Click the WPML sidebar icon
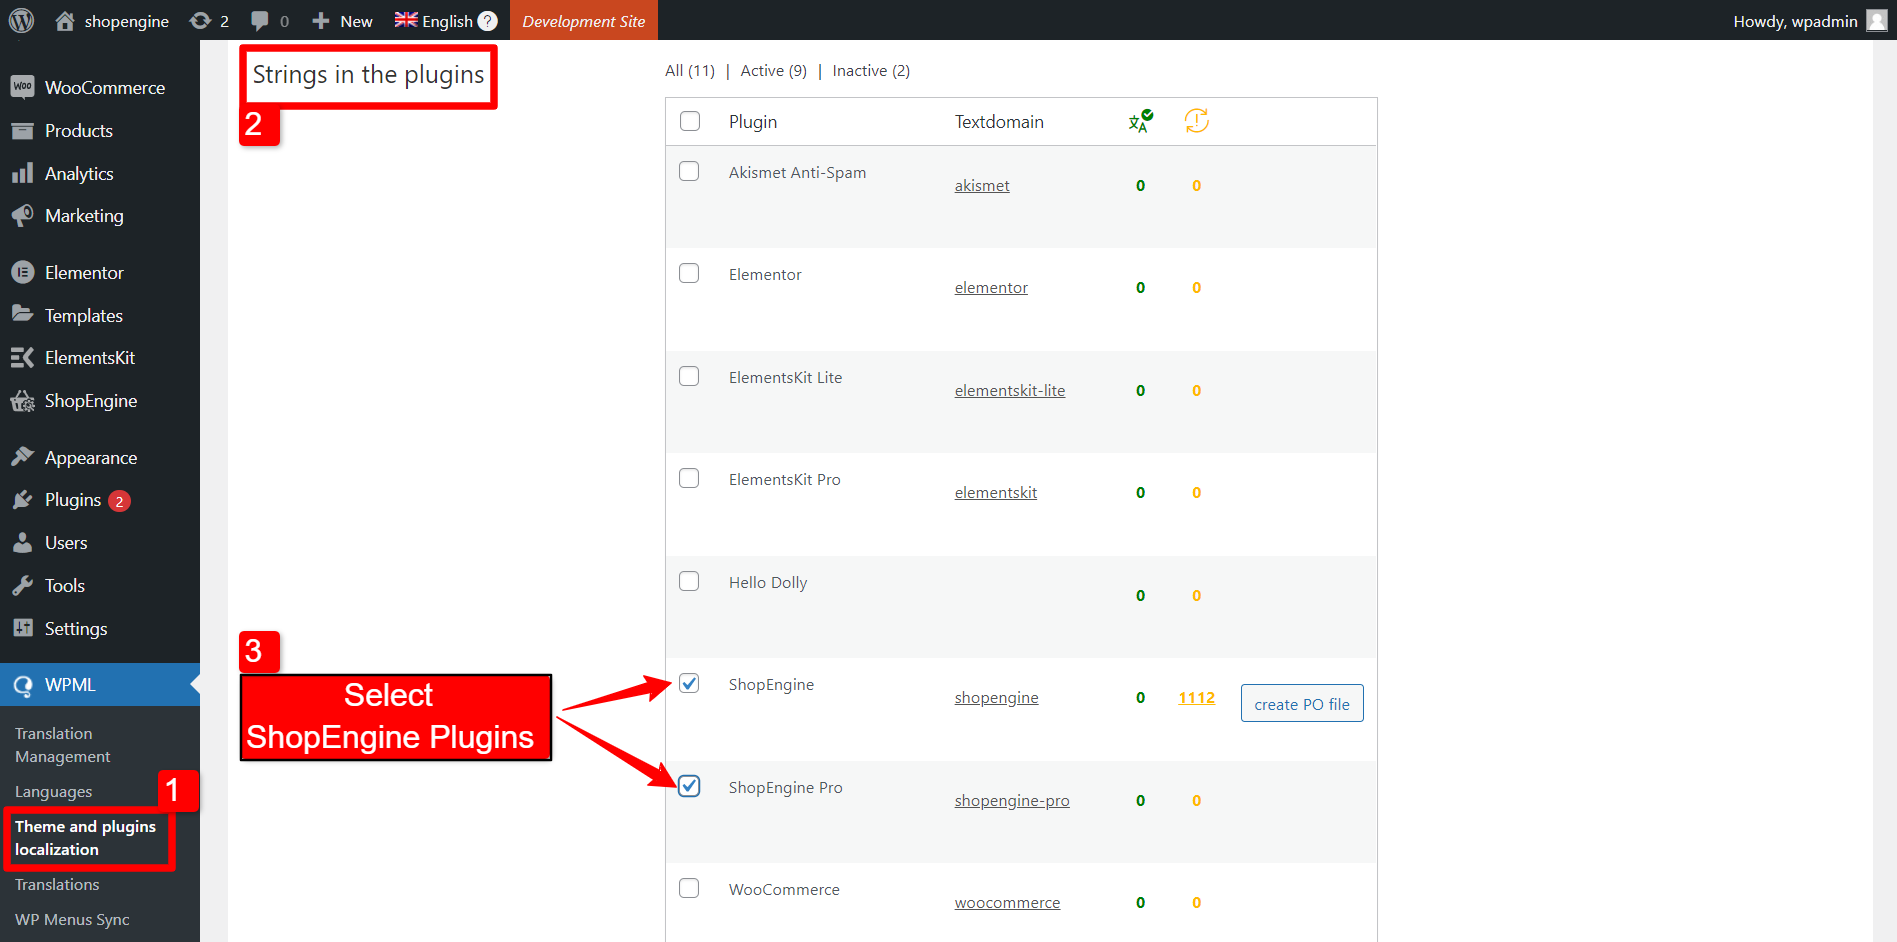1897x942 pixels. tap(22, 685)
